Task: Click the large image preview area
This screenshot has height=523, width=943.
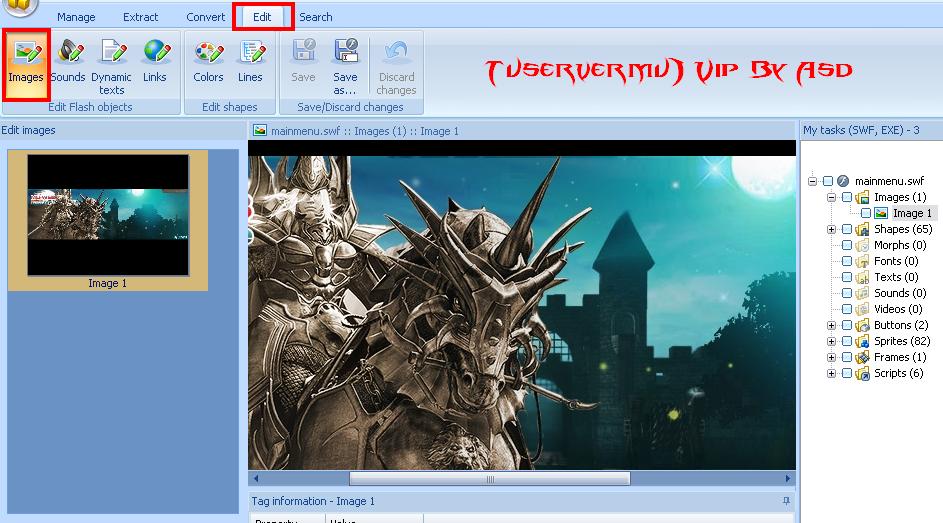Action: [522, 305]
